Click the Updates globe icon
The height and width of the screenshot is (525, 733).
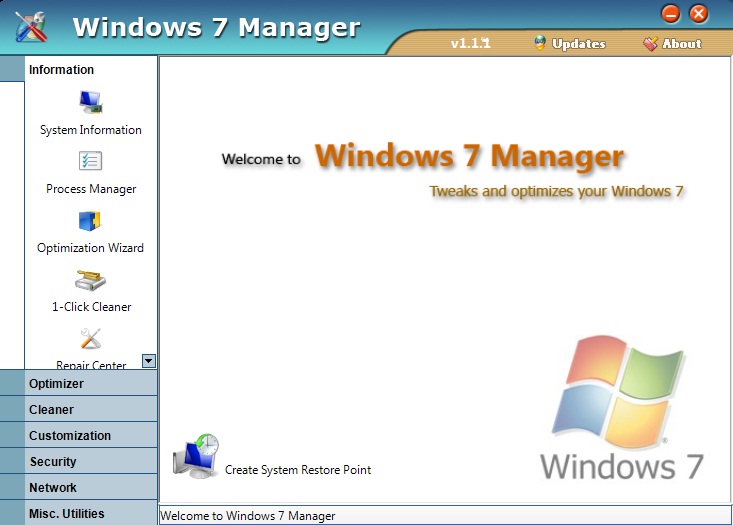539,43
